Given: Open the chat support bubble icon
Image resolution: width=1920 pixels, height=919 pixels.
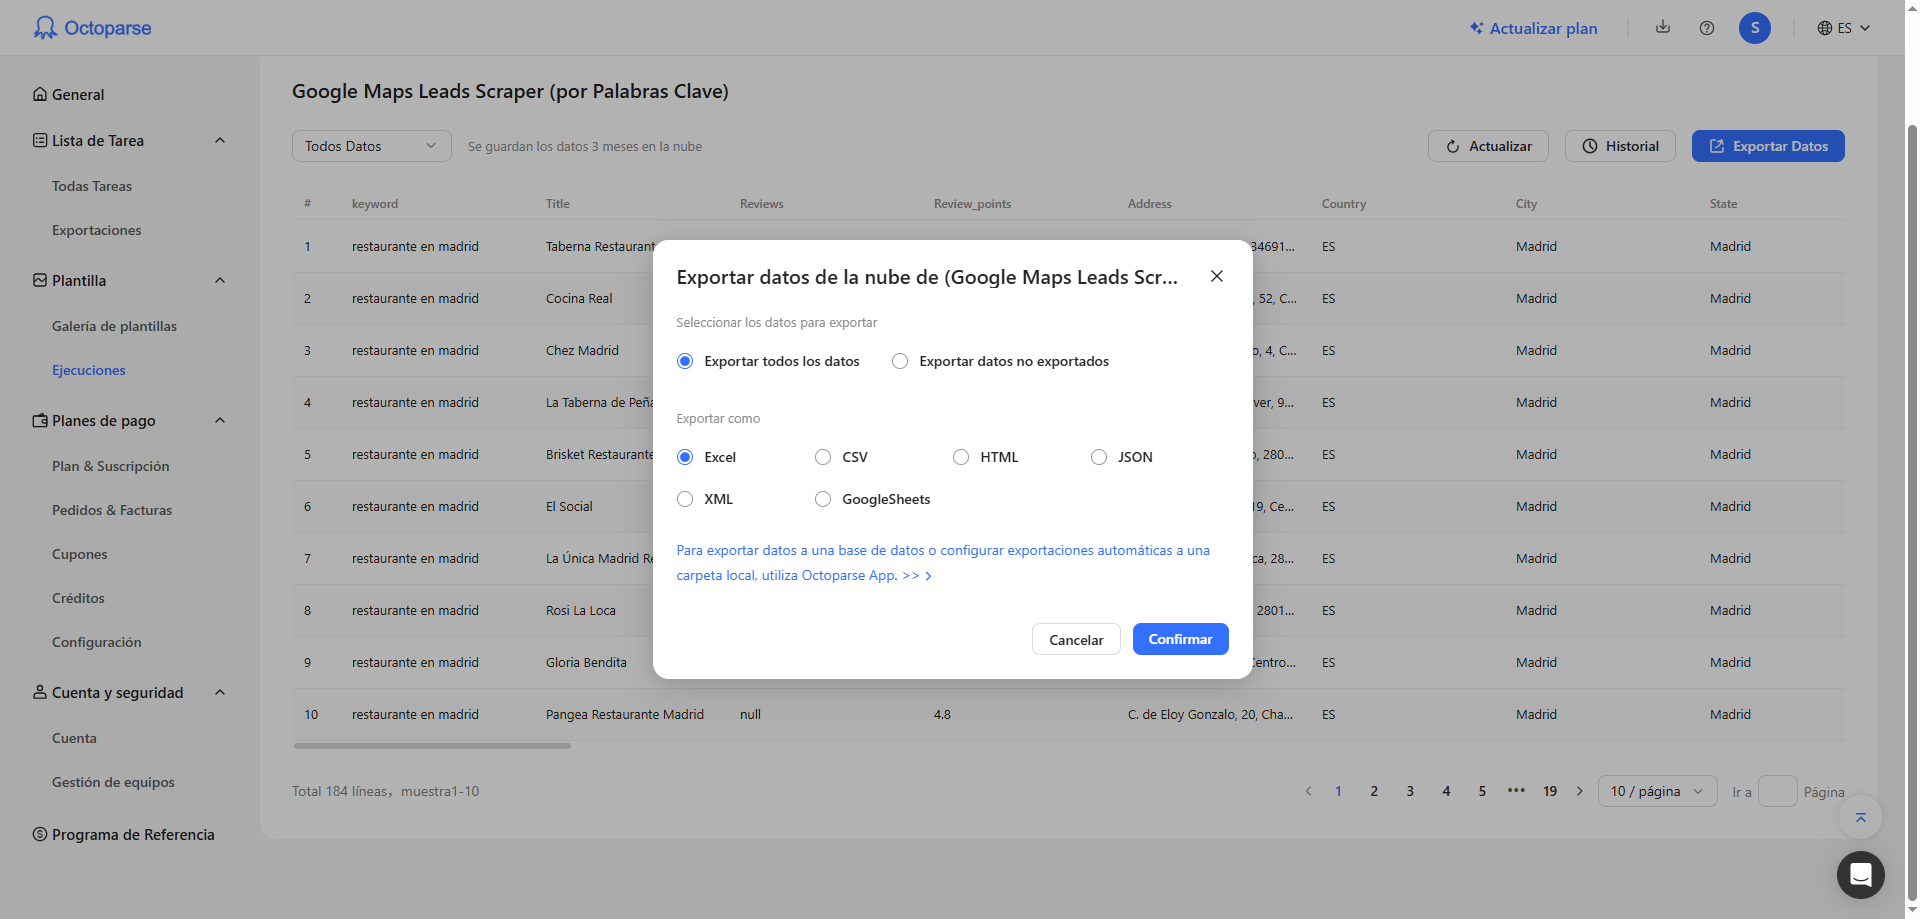Looking at the screenshot, I should (1860, 875).
